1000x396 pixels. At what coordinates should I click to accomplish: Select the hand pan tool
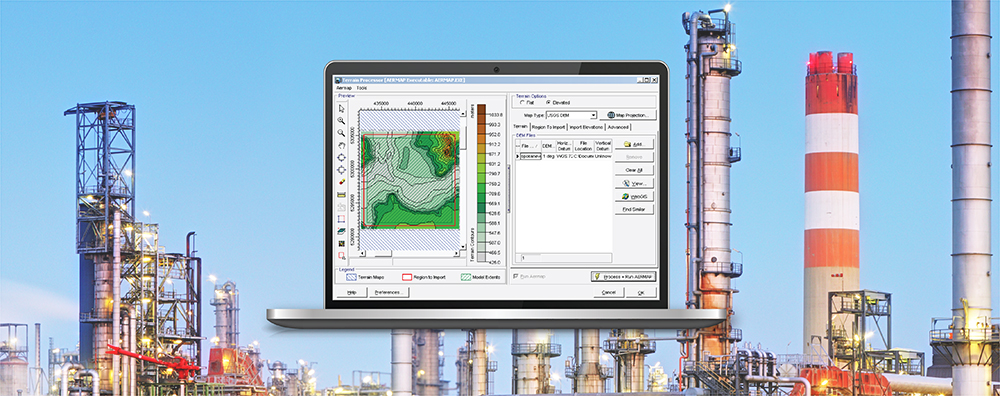click(341, 145)
